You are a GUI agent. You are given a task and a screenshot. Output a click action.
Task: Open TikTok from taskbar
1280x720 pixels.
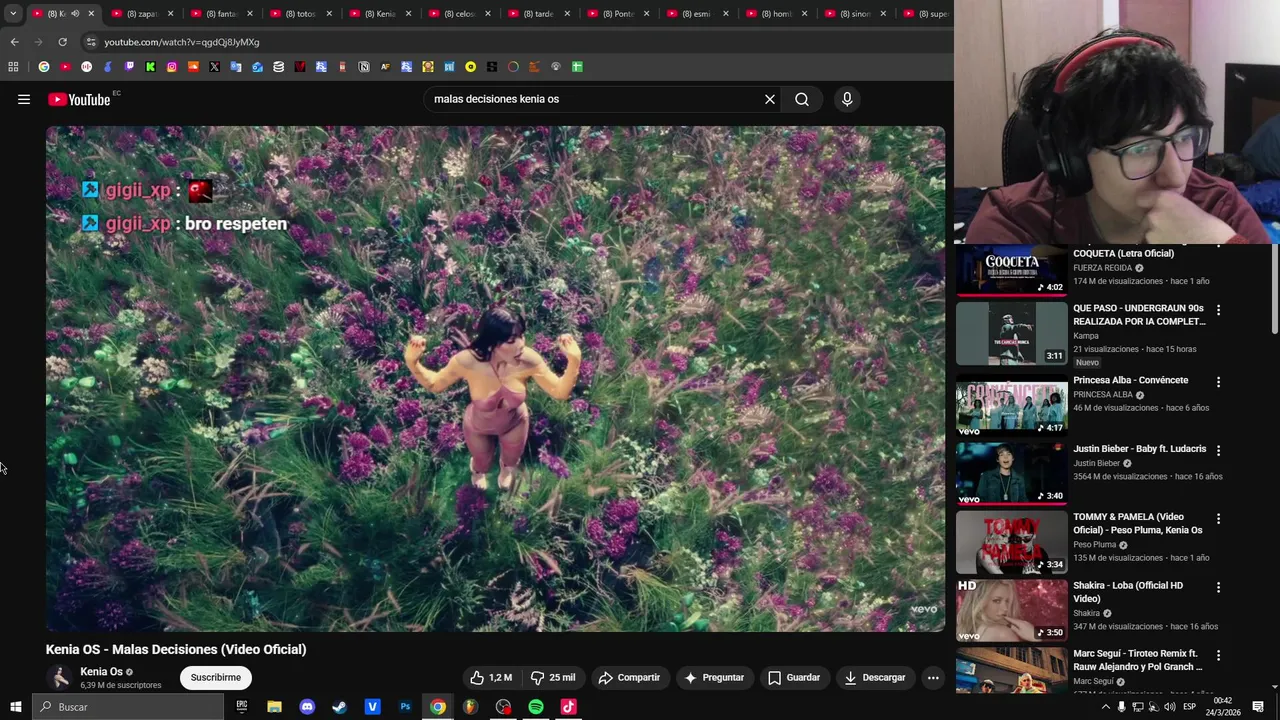click(568, 707)
